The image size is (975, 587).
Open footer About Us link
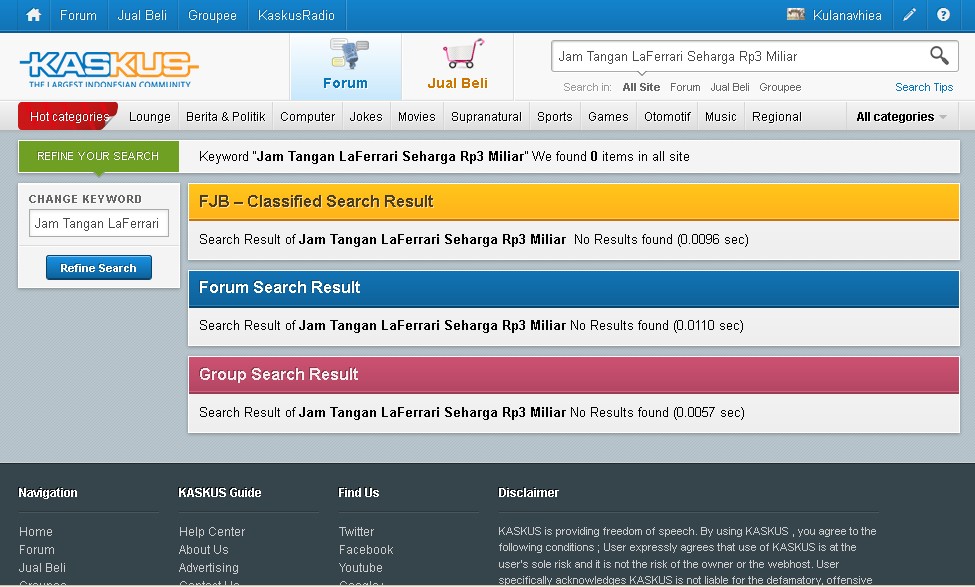coord(203,550)
